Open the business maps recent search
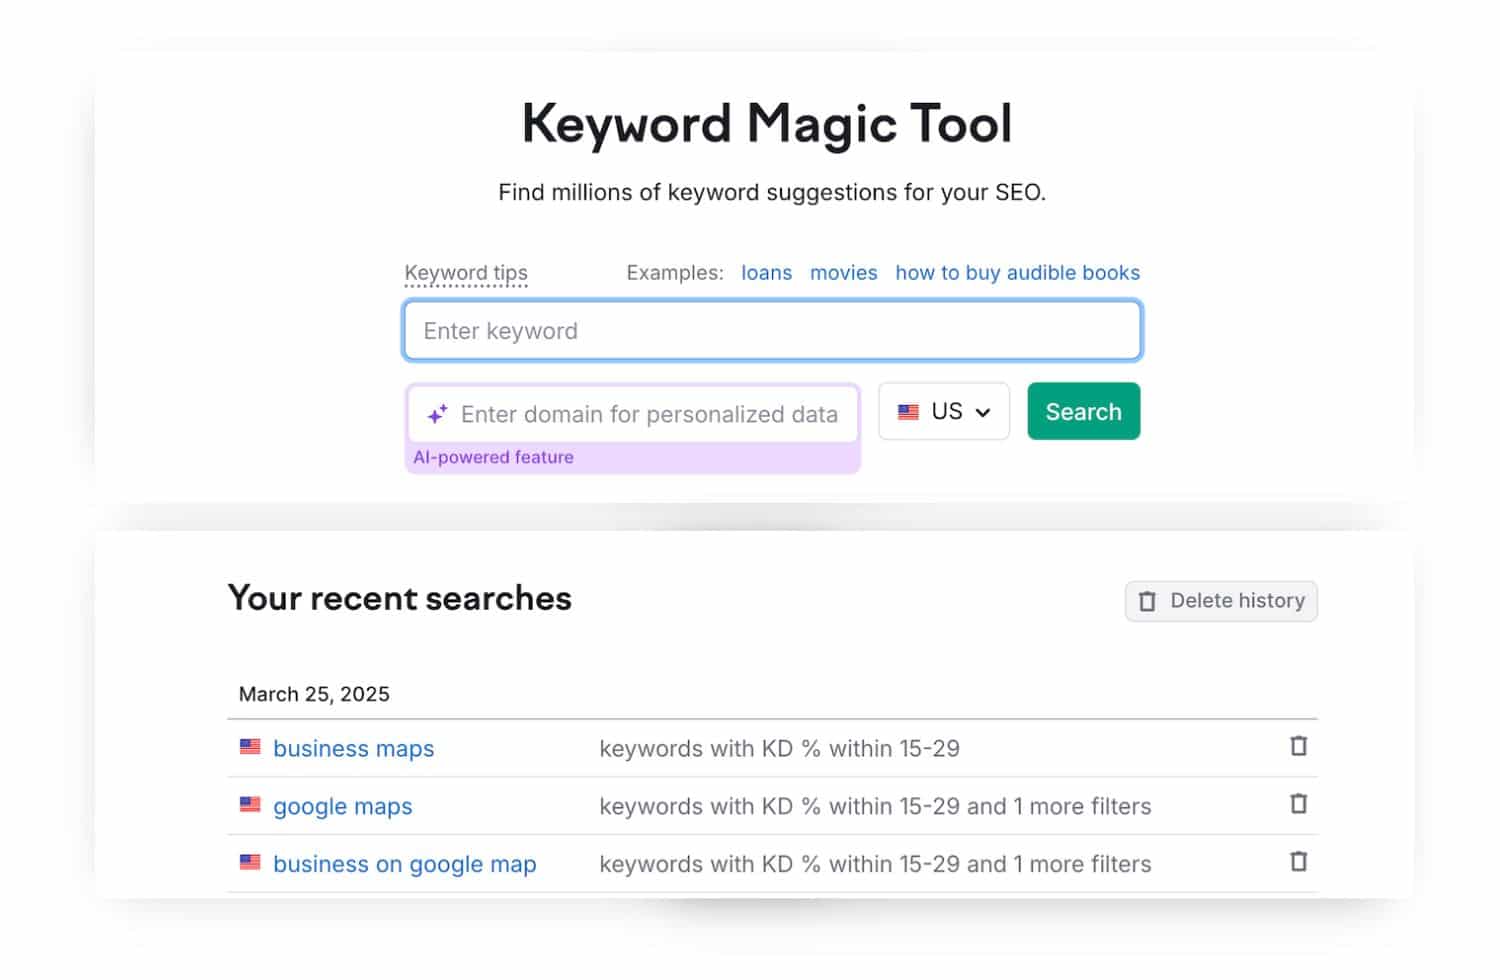 (x=353, y=749)
